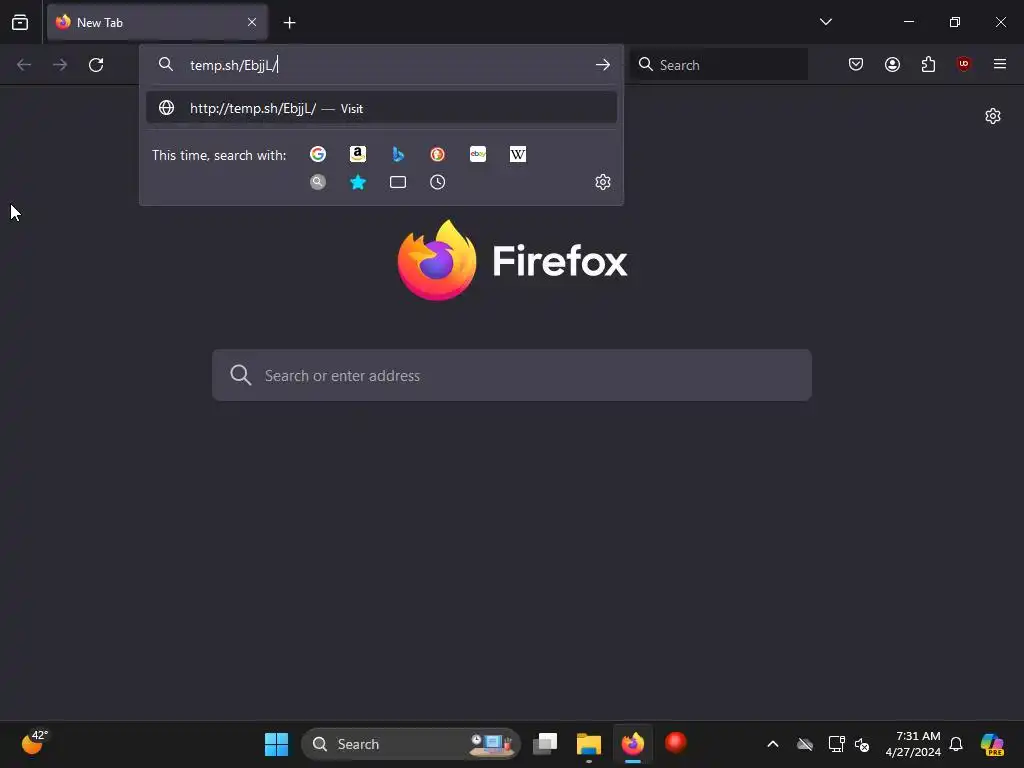Select the New Tab tab
1024x768 pixels.
tap(157, 22)
